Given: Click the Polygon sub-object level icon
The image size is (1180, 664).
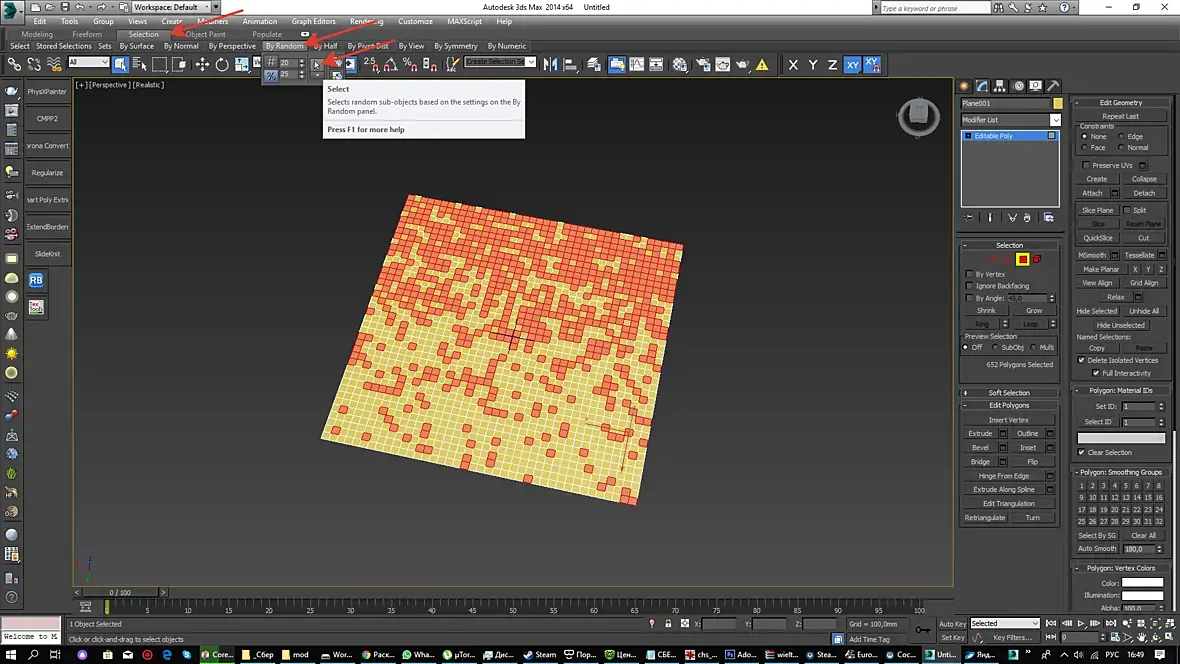Looking at the screenshot, I should point(1022,259).
